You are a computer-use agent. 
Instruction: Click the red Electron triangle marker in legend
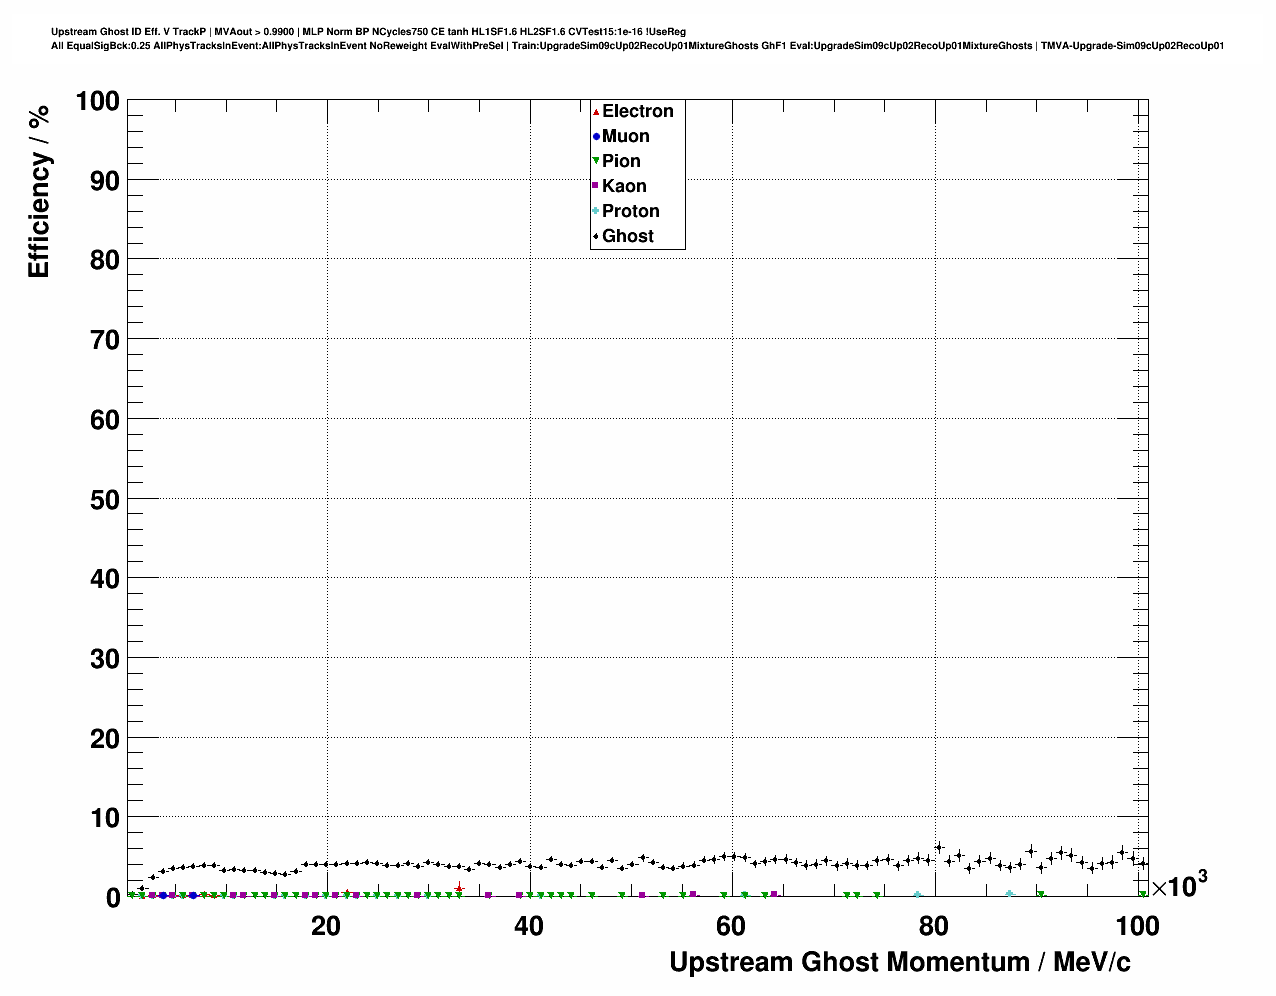click(x=596, y=112)
